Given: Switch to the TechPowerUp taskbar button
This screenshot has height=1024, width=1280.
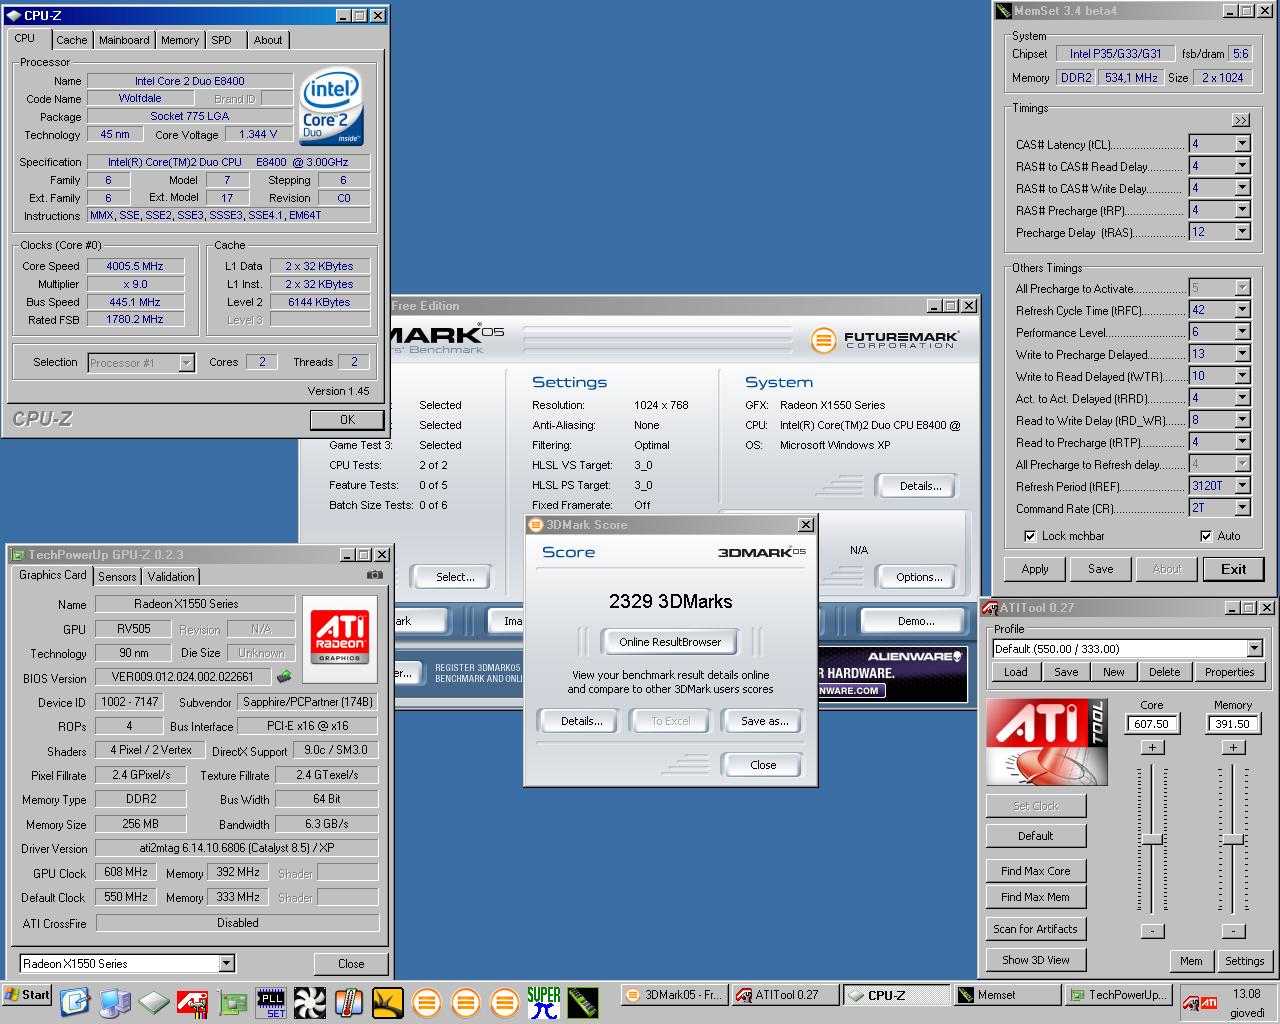Looking at the screenshot, I should click(1116, 995).
